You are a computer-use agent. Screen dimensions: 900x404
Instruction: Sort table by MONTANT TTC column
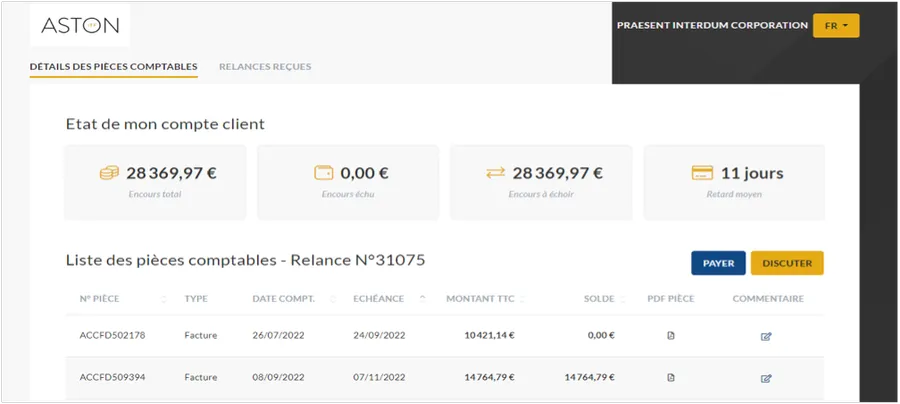tap(523, 299)
